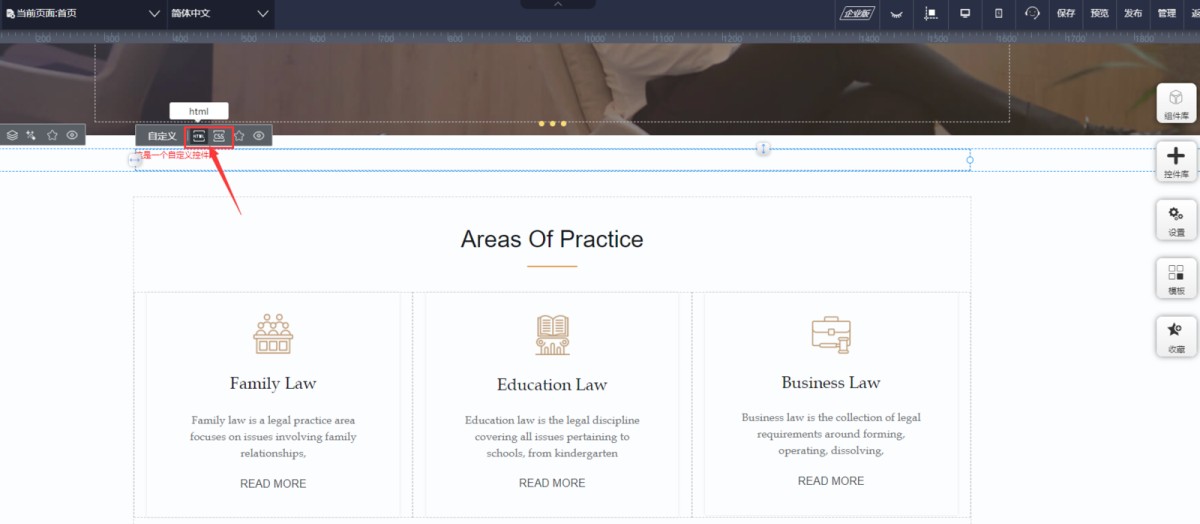The width and height of the screenshot is (1200, 524).
Task: Open the 组件库 component library panel
Action: pyautogui.click(x=1176, y=104)
